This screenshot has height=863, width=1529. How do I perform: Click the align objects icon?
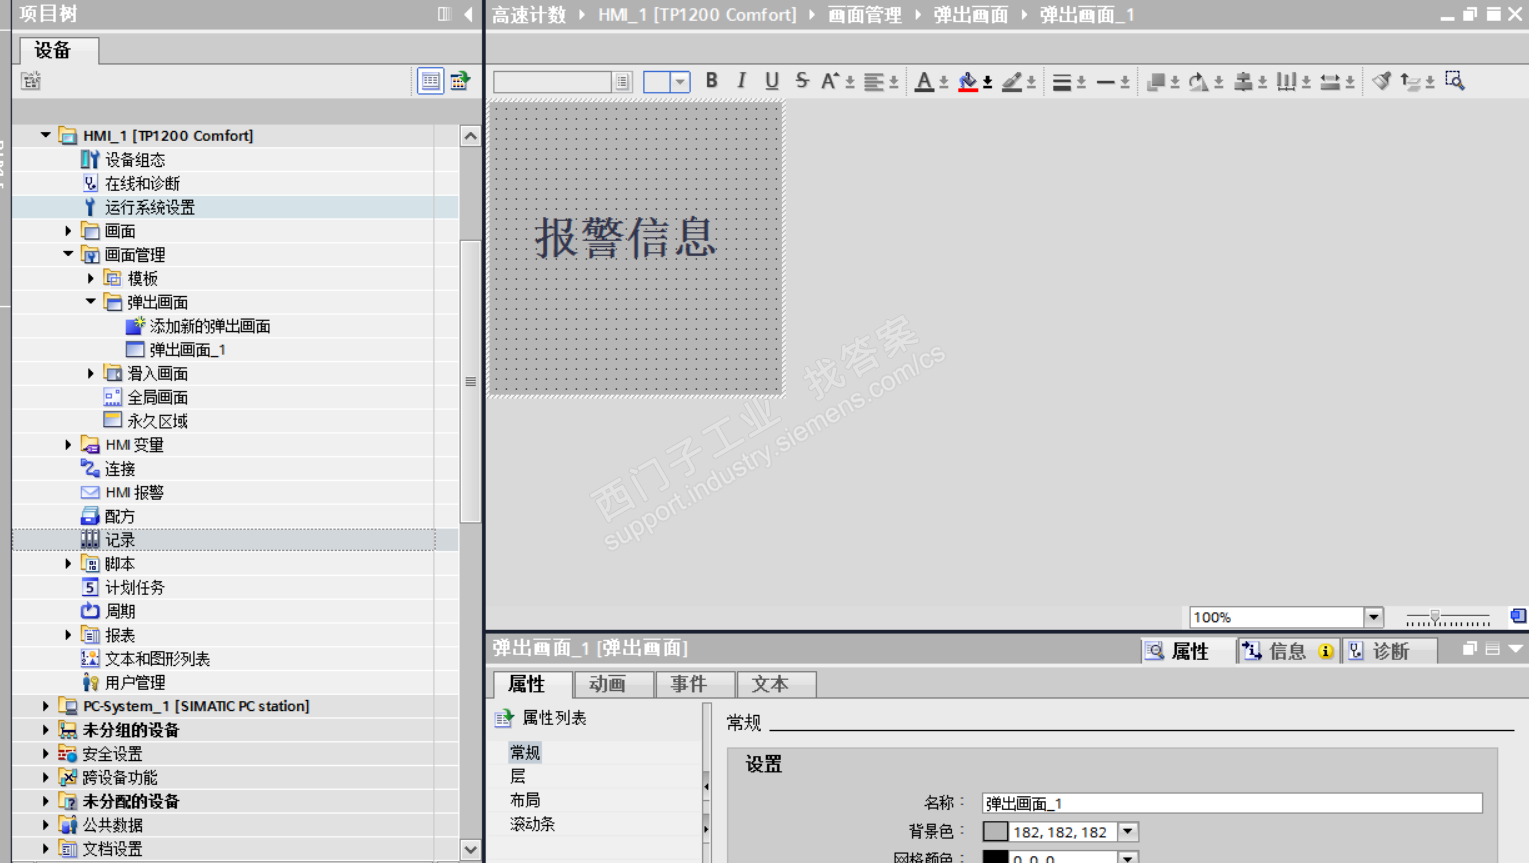1243,82
